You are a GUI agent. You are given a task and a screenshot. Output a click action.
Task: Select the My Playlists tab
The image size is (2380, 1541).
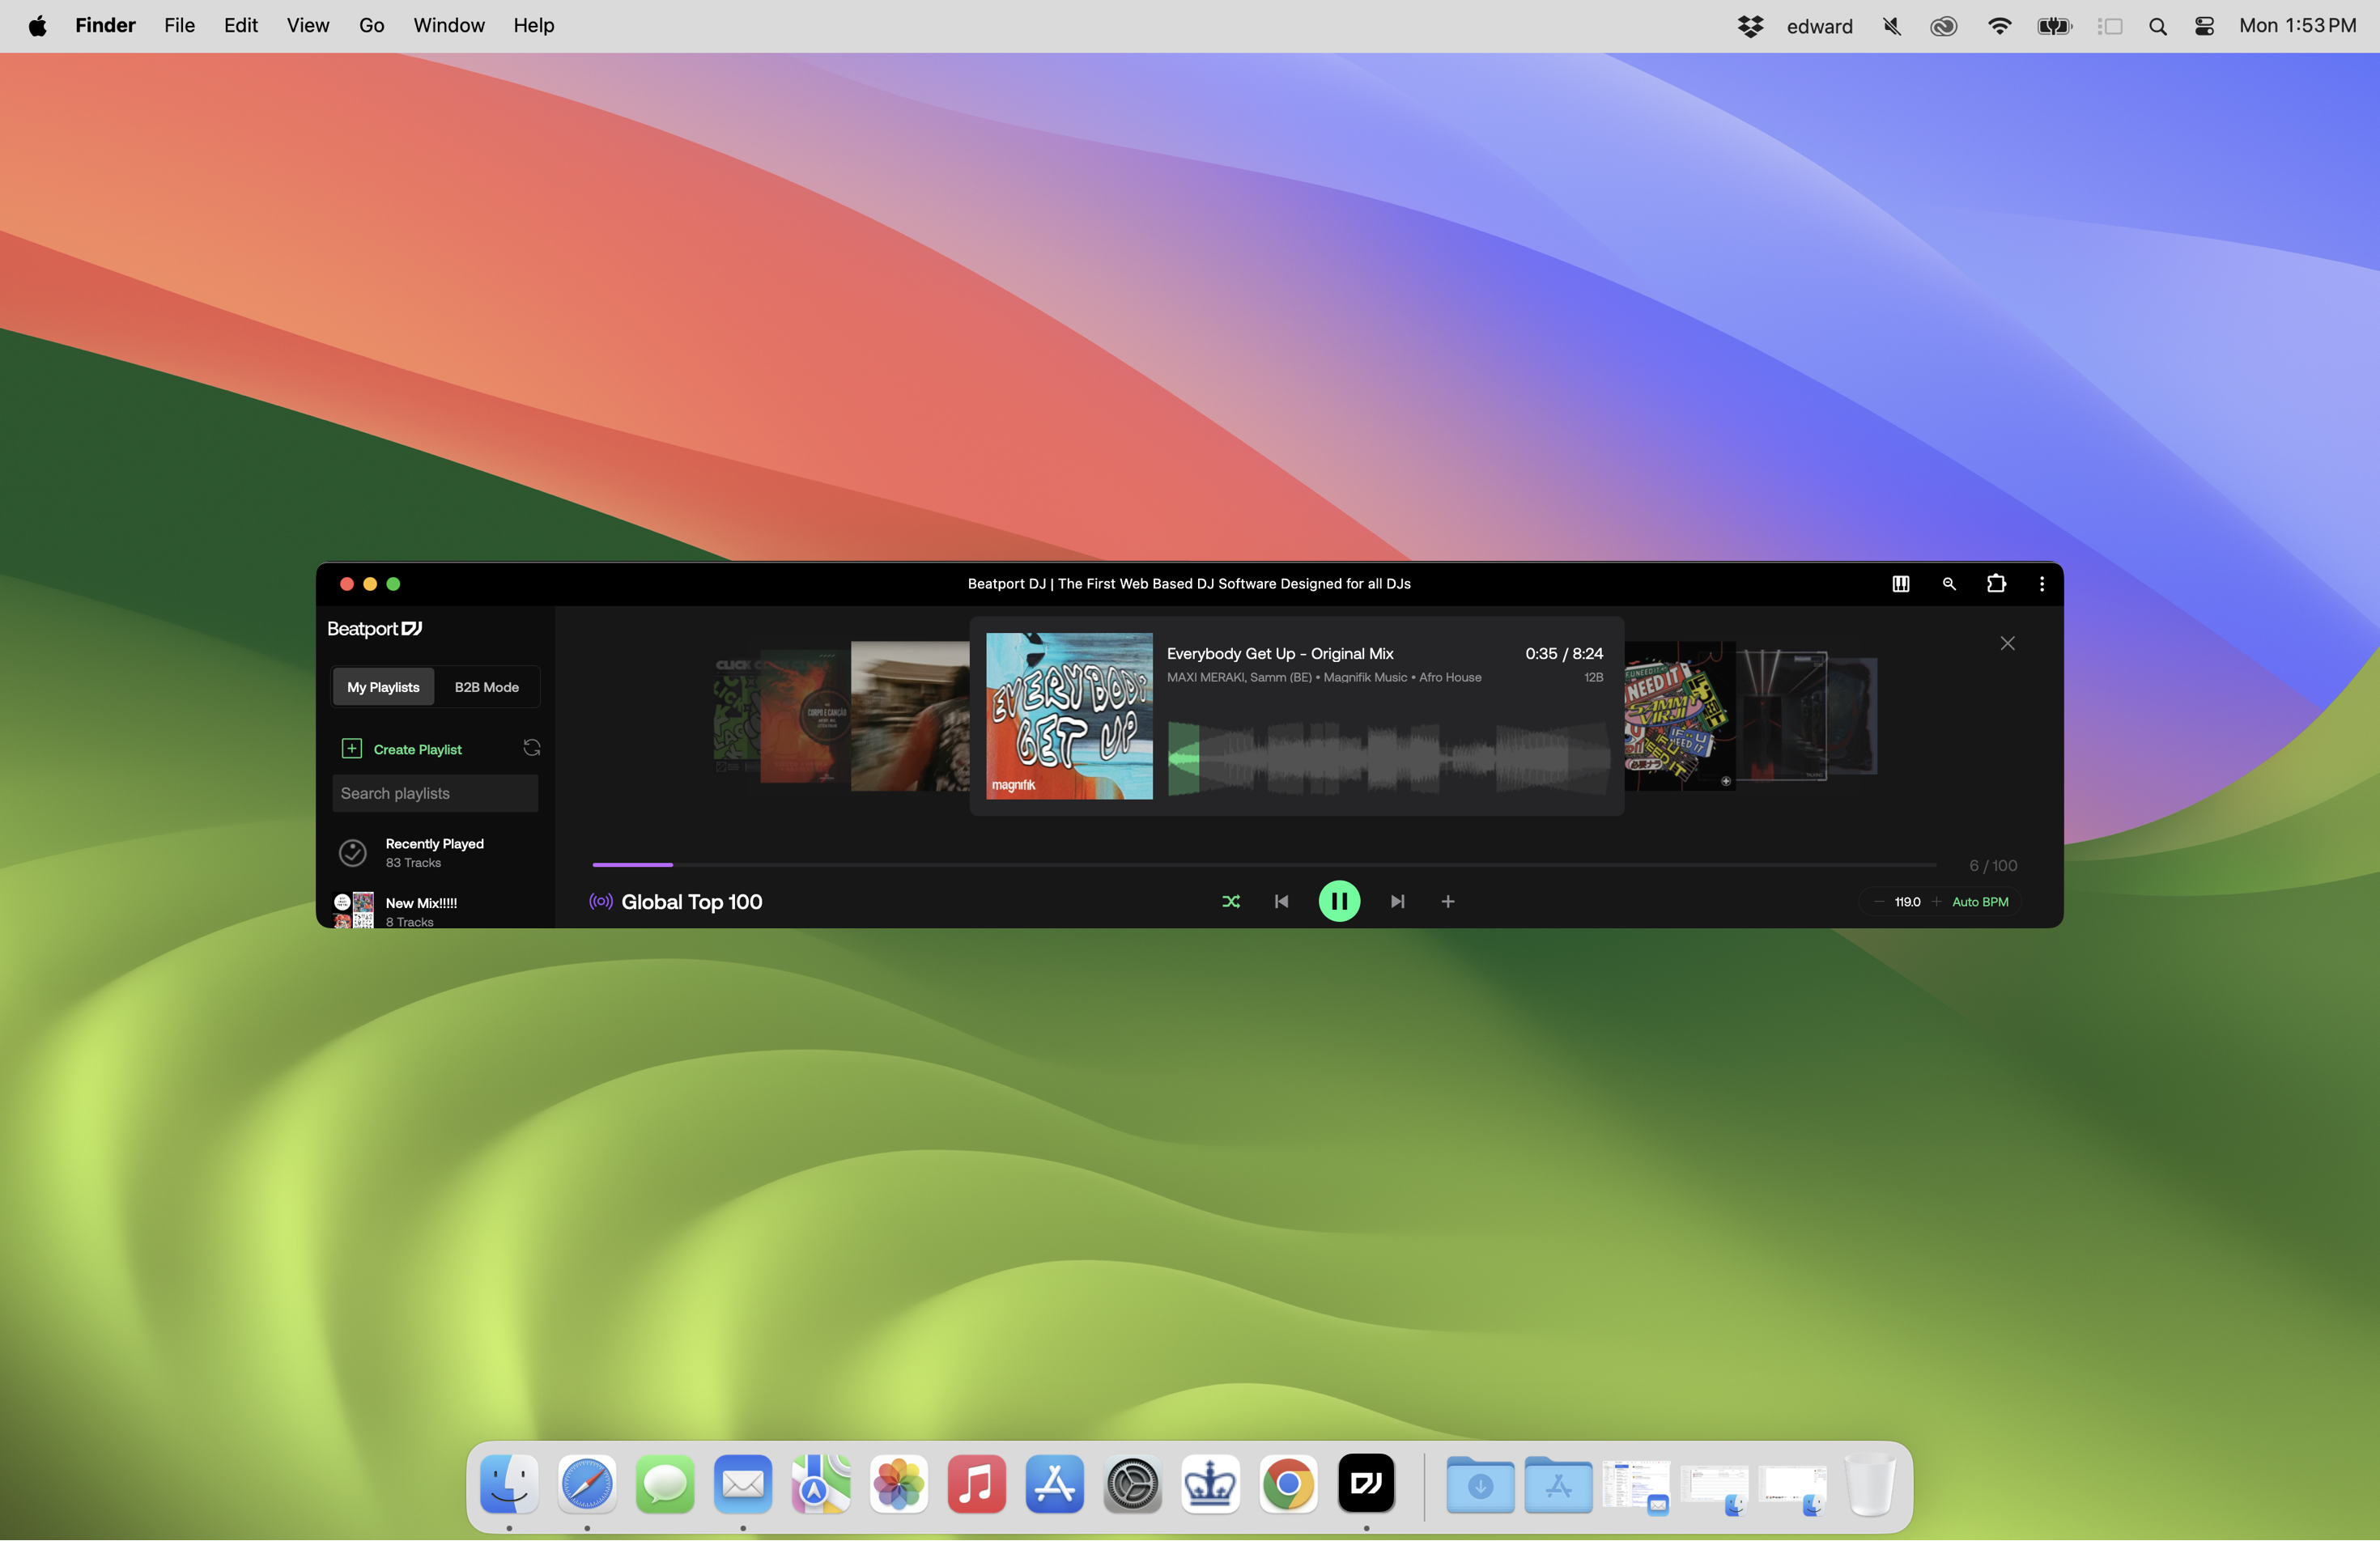pos(383,687)
